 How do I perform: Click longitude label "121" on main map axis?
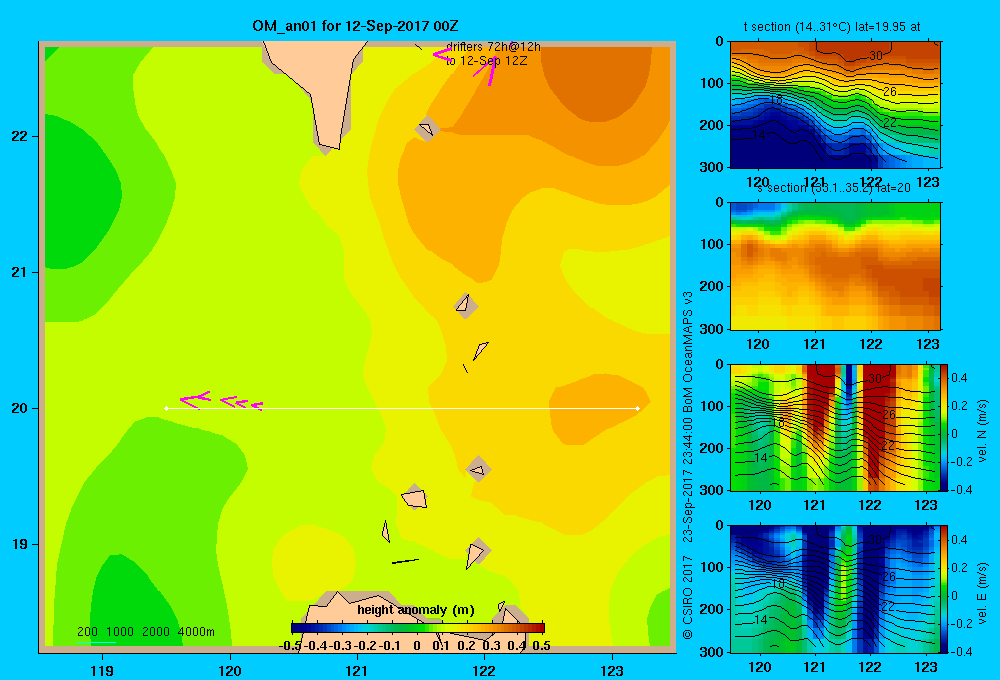pyautogui.click(x=357, y=670)
